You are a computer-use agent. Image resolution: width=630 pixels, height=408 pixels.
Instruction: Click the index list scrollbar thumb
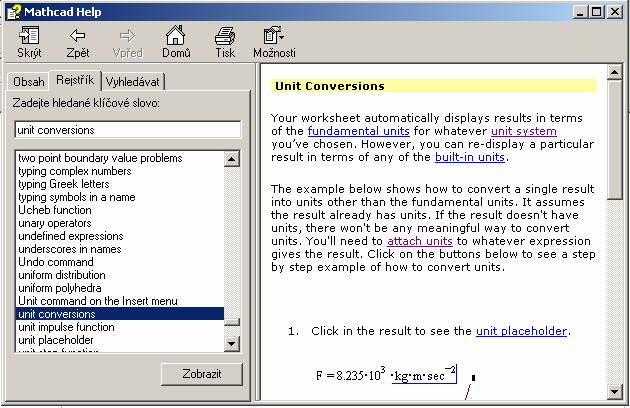(x=232, y=322)
